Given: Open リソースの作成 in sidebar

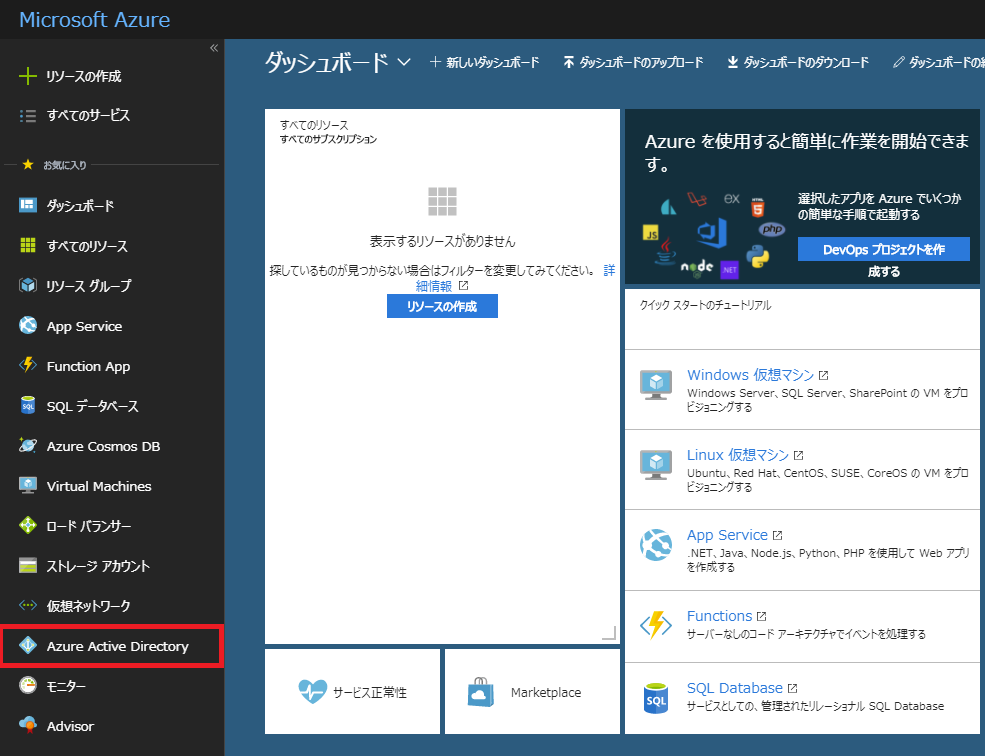Looking at the screenshot, I should [84, 76].
